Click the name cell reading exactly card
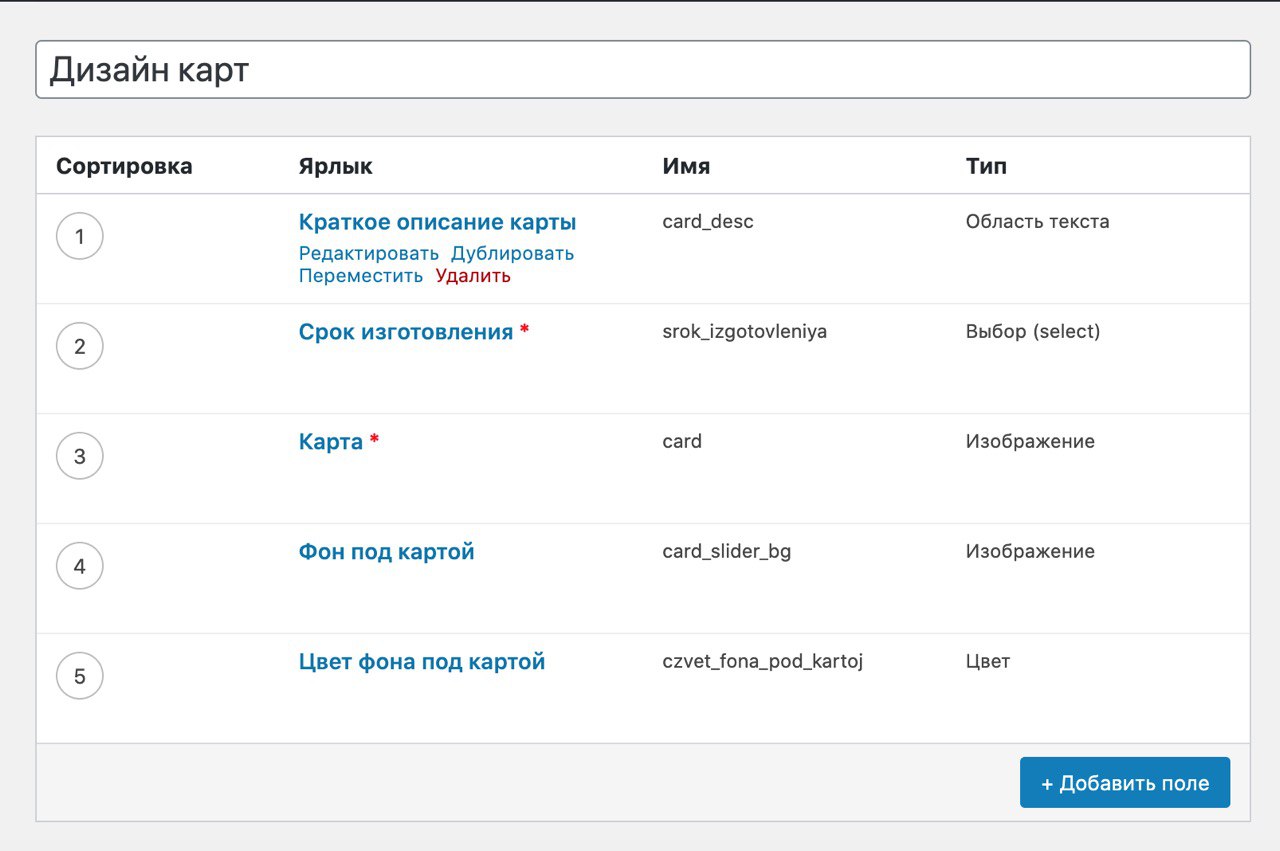Screen dimensions: 1280x851 pos(682,441)
